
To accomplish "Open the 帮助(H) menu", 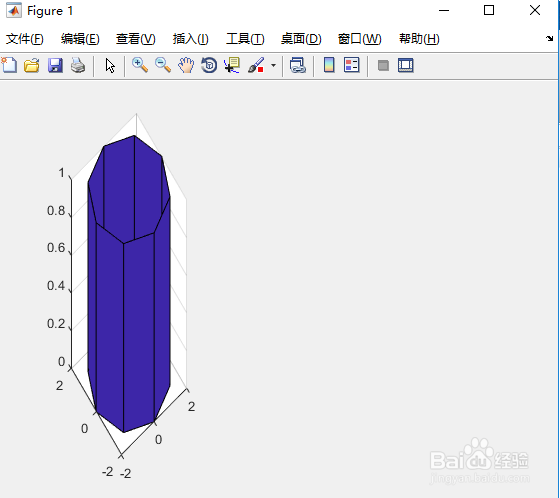I will point(419,39).
